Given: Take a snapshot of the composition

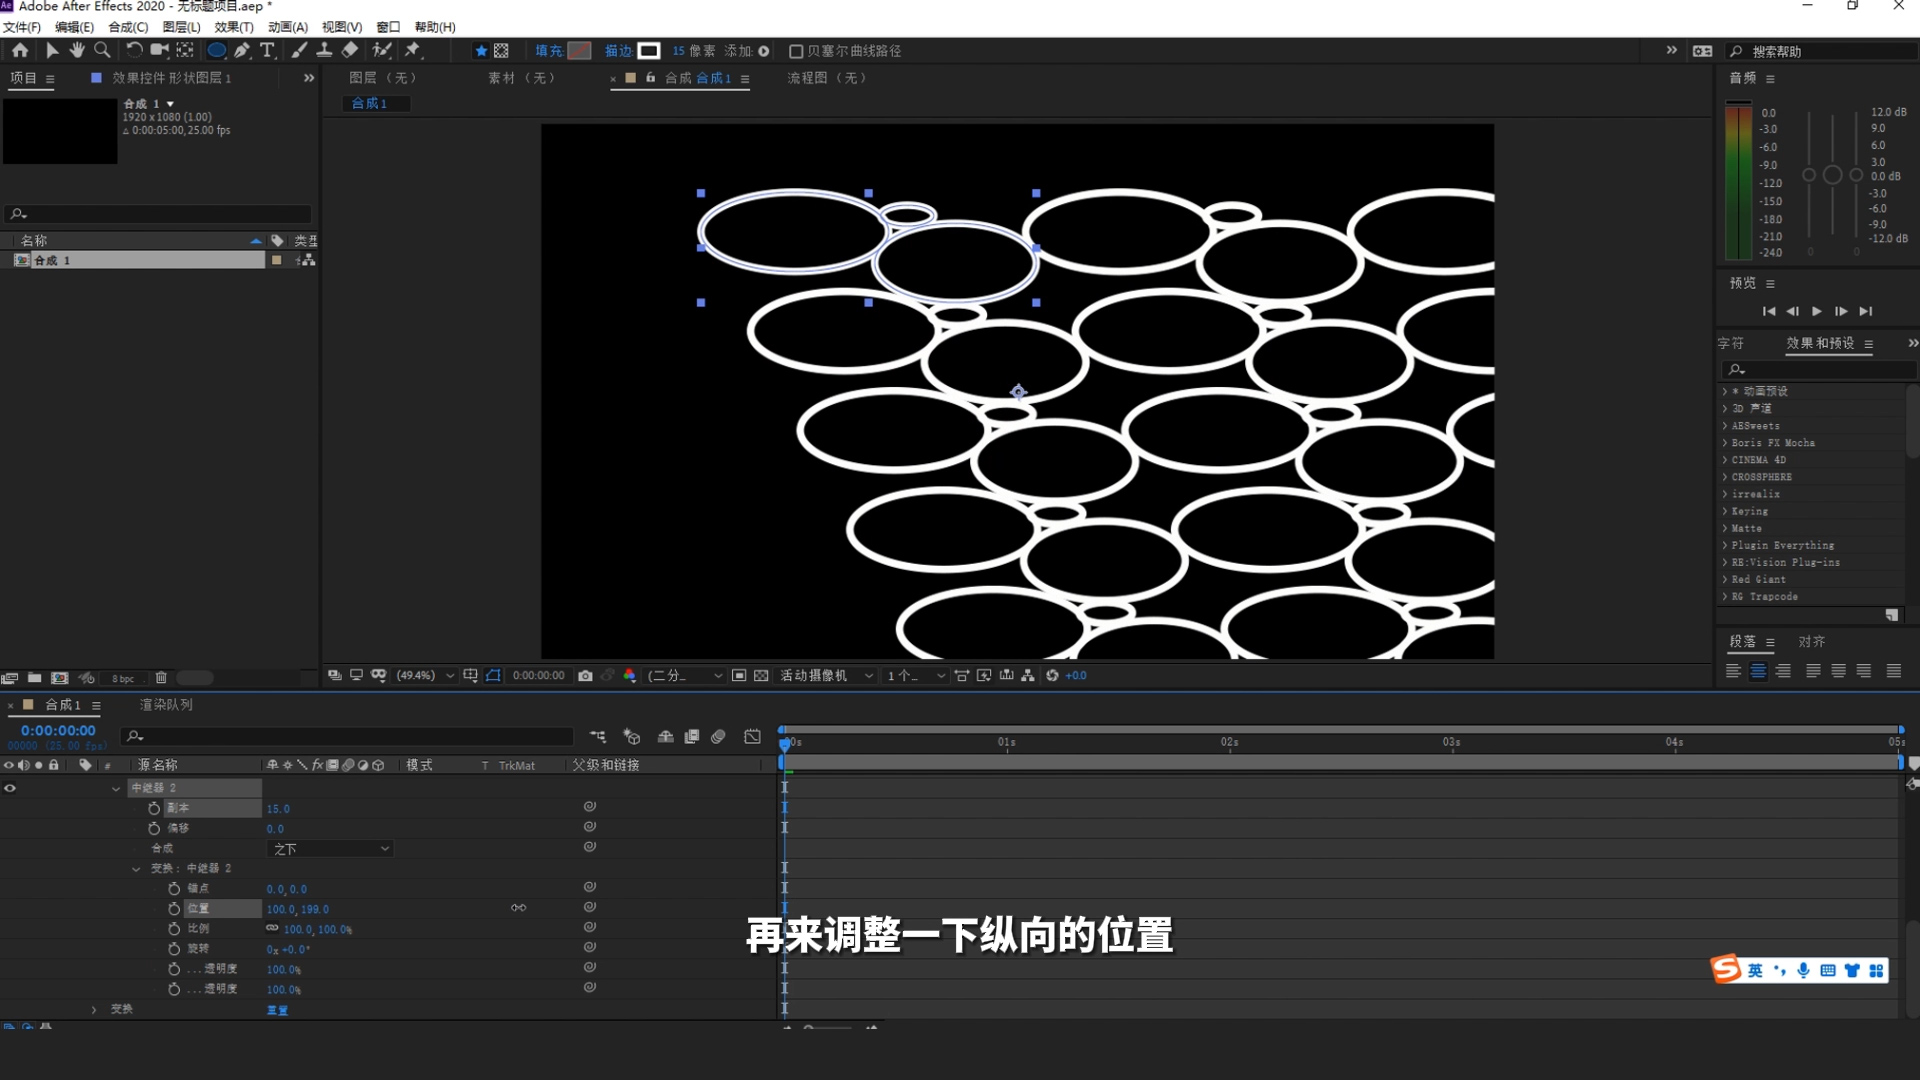Looking at the screenshot, I should (586, 675).
